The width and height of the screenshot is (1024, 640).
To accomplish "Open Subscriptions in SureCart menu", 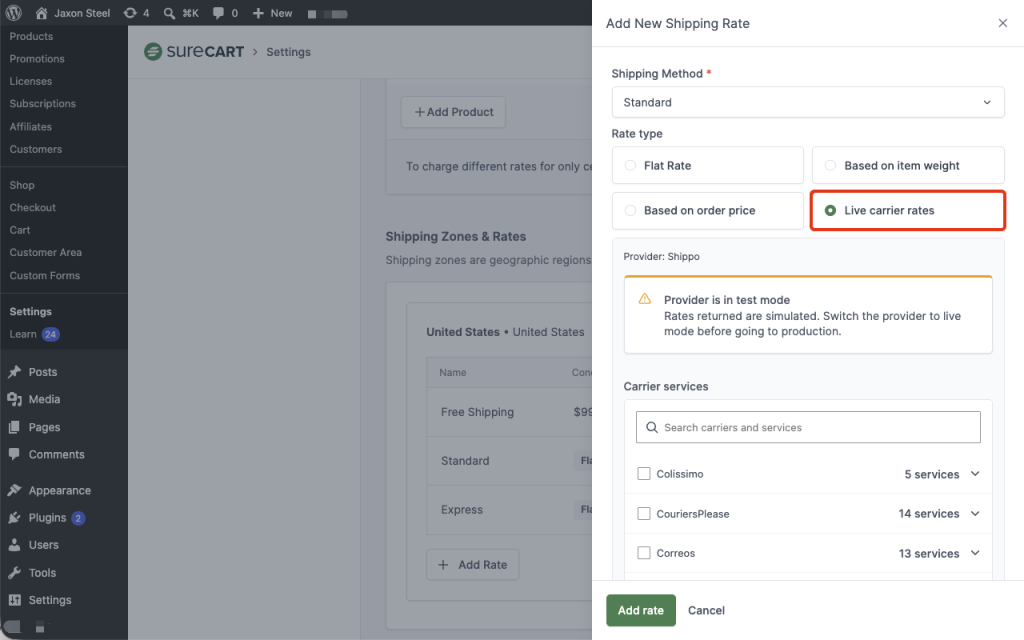I will 42,103.
